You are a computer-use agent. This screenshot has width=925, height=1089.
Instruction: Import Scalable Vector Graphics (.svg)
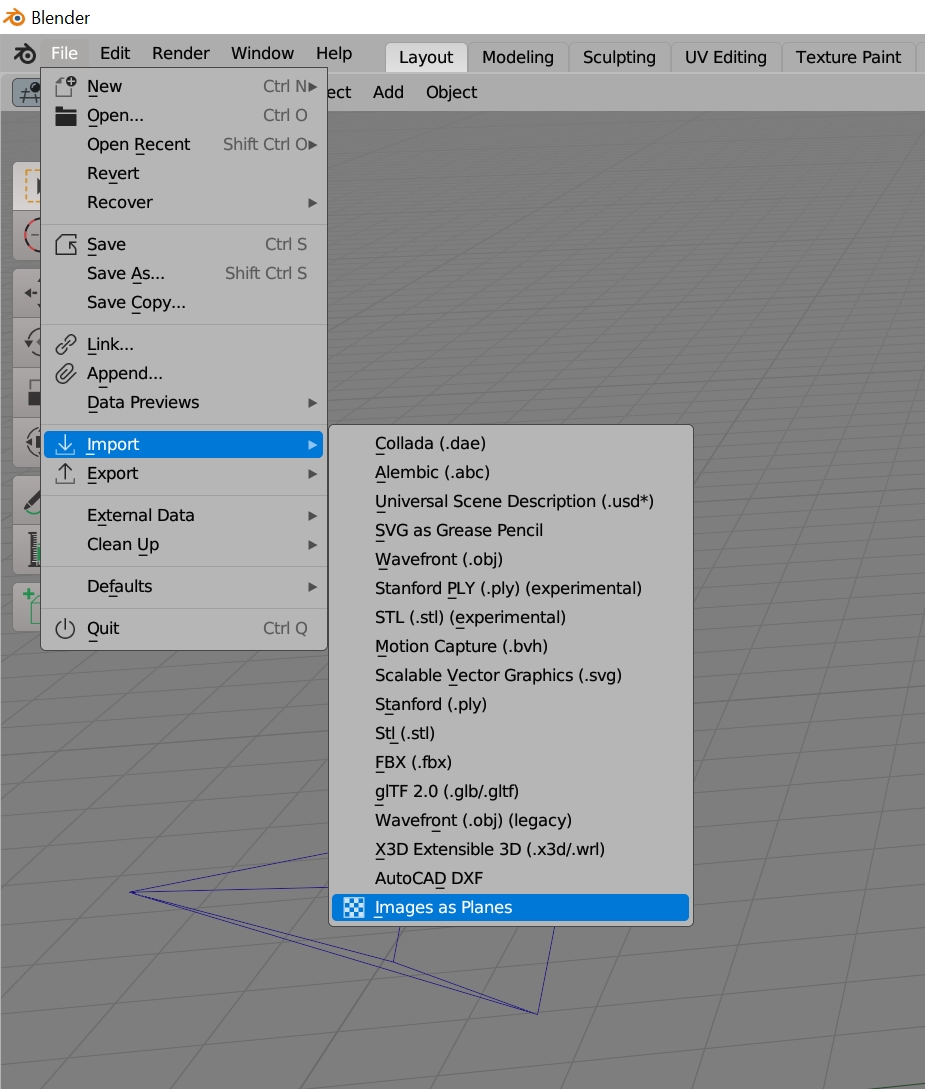510,676
